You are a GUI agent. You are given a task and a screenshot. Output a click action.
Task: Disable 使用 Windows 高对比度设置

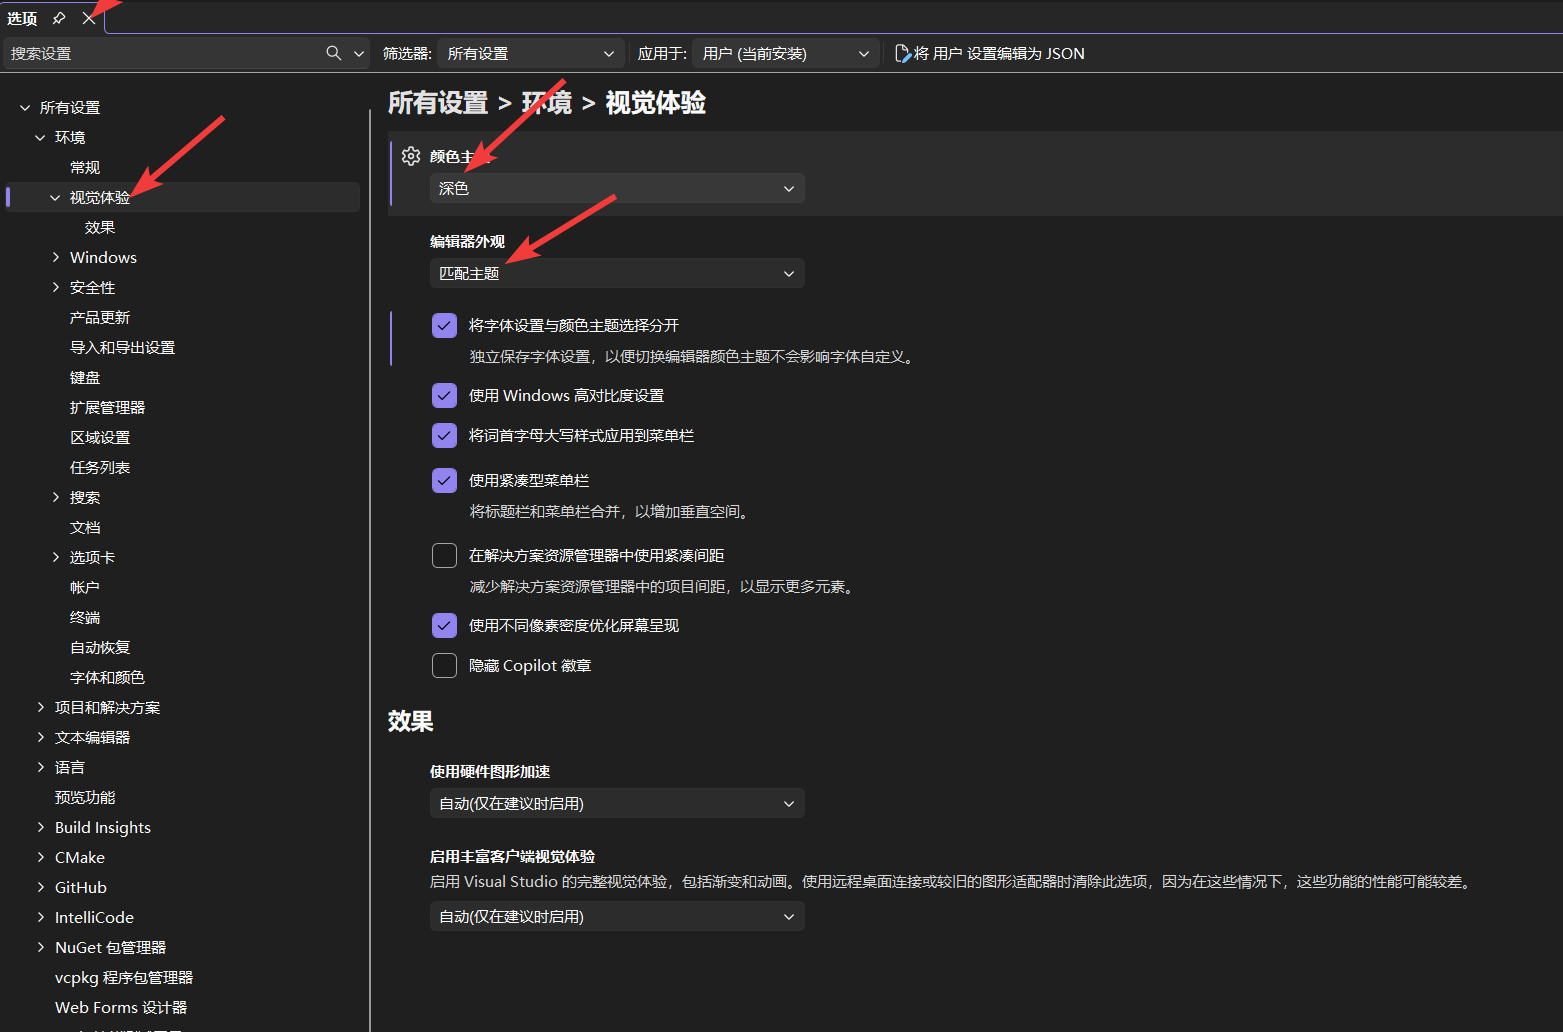(444, 395)
